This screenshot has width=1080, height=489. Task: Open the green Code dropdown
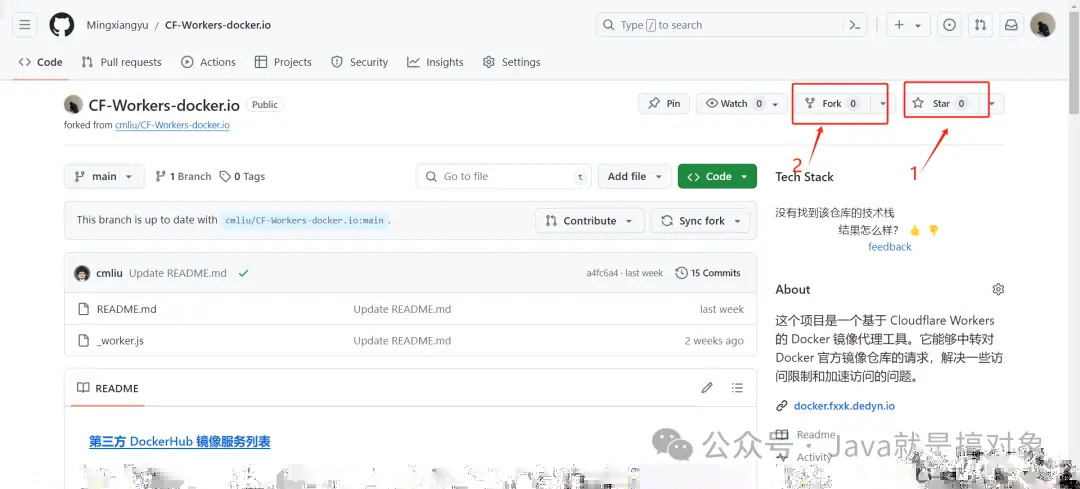(717, 176)
